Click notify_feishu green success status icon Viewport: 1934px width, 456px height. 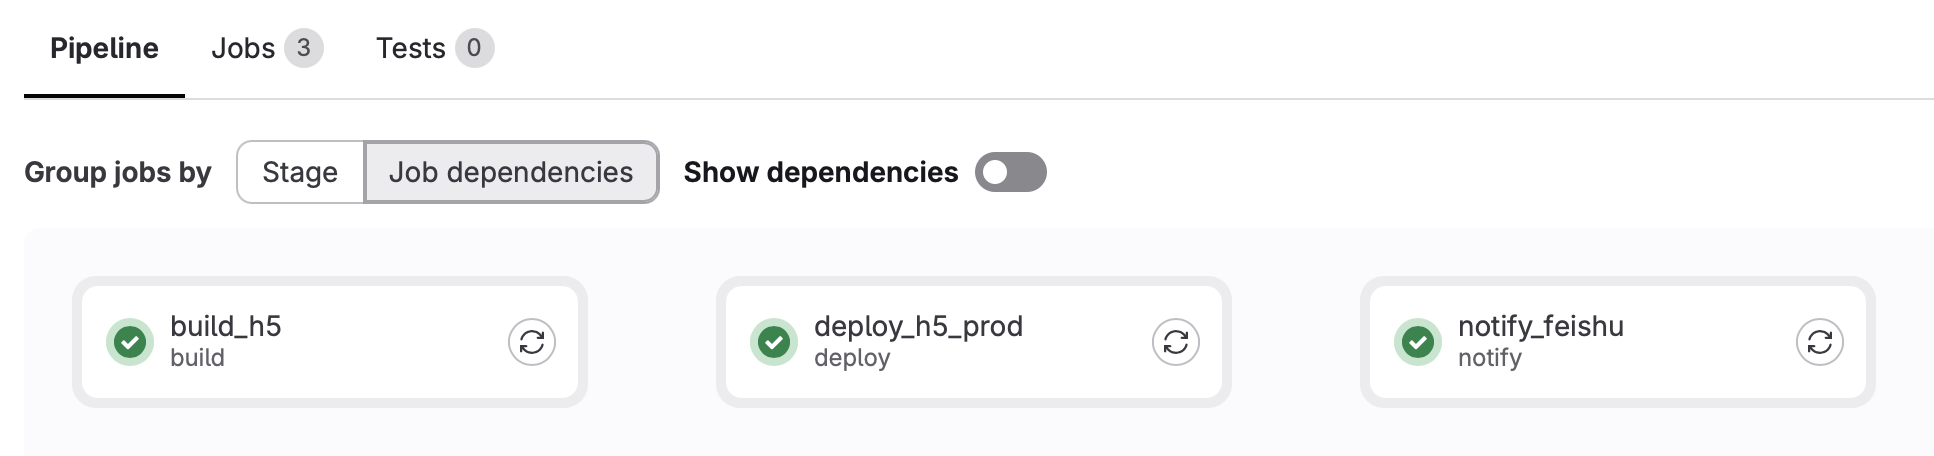point(1418,342)
